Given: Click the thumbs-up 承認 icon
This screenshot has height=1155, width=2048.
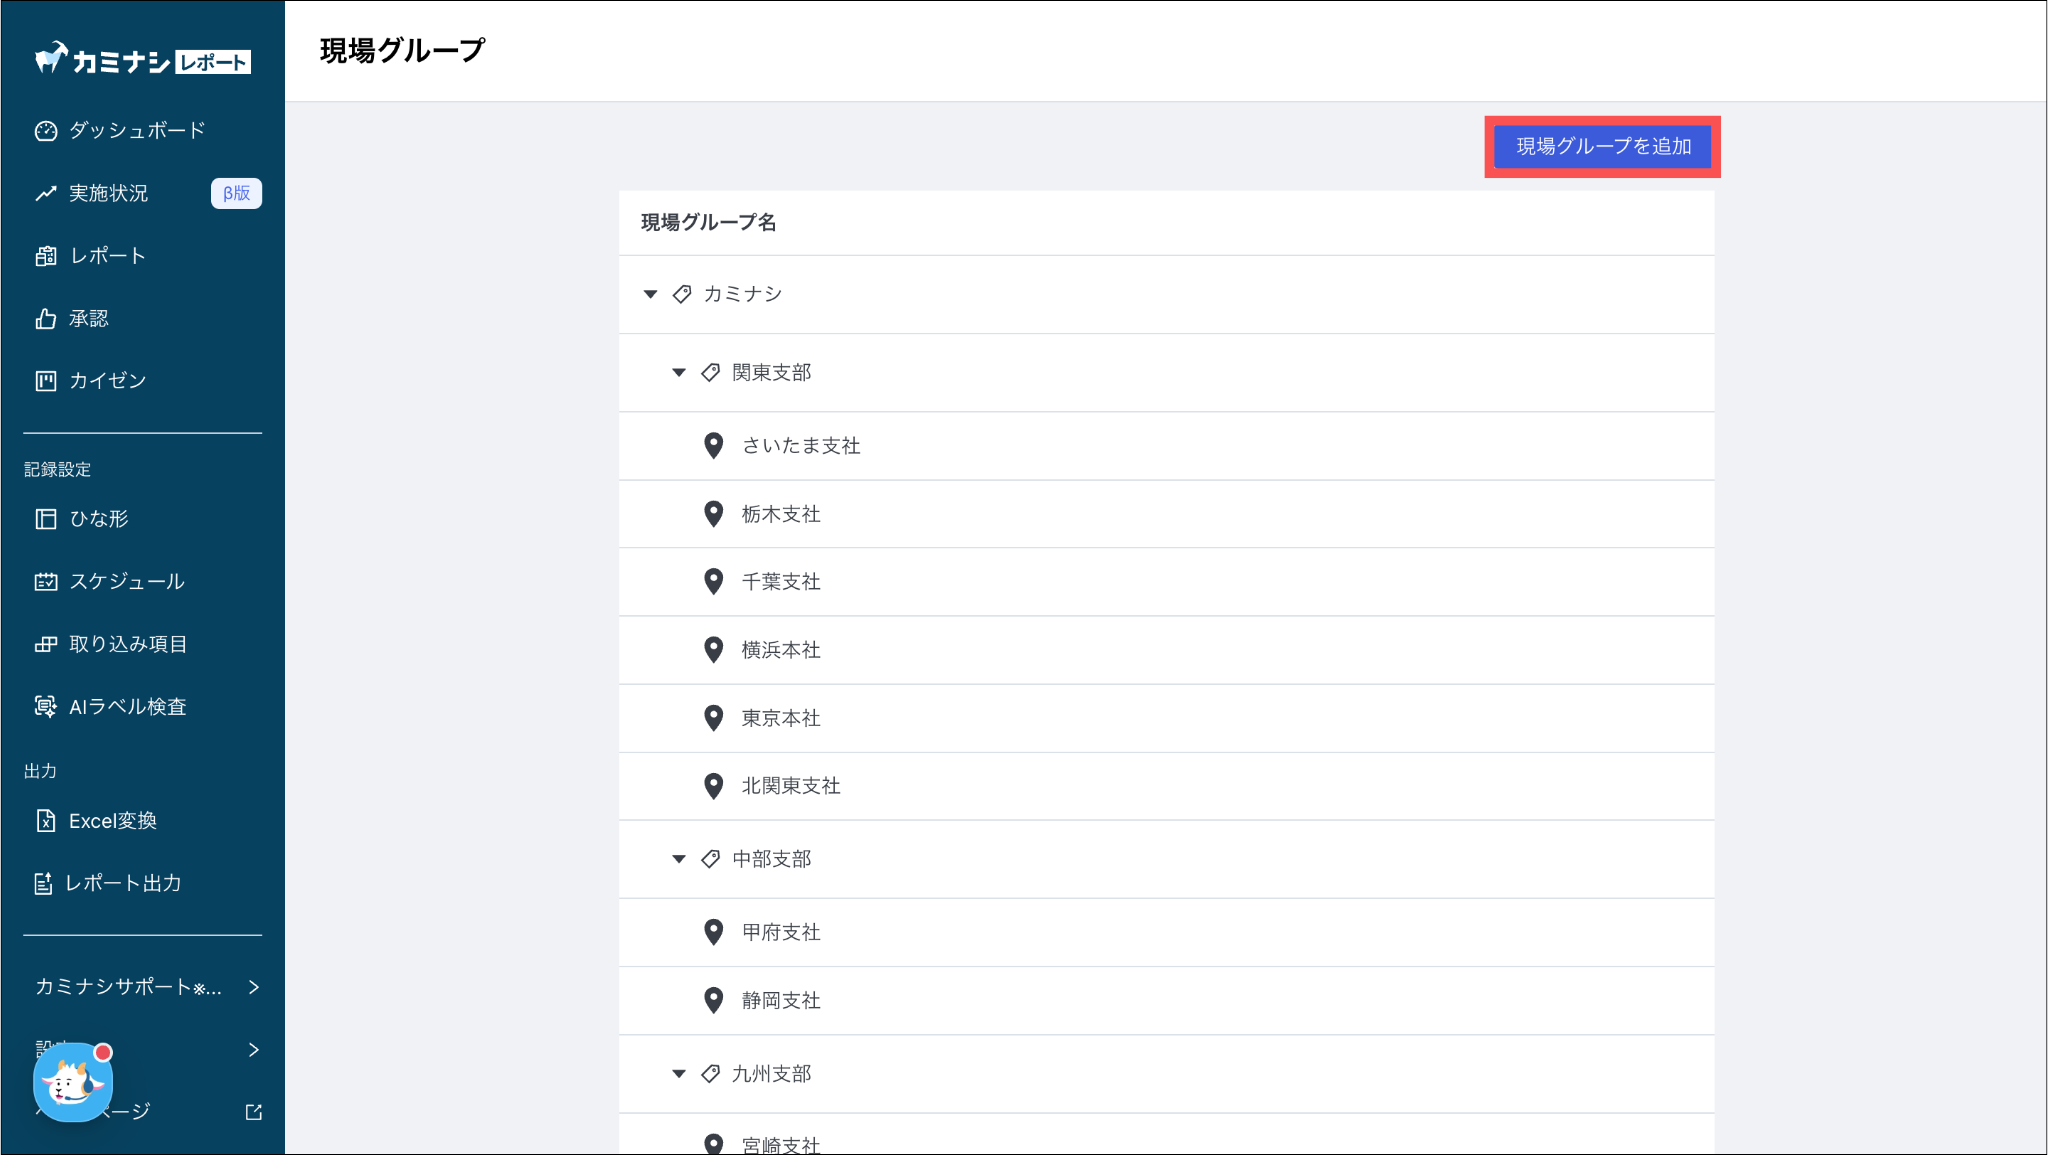Looking at the screenshot, I should (46, 319).
